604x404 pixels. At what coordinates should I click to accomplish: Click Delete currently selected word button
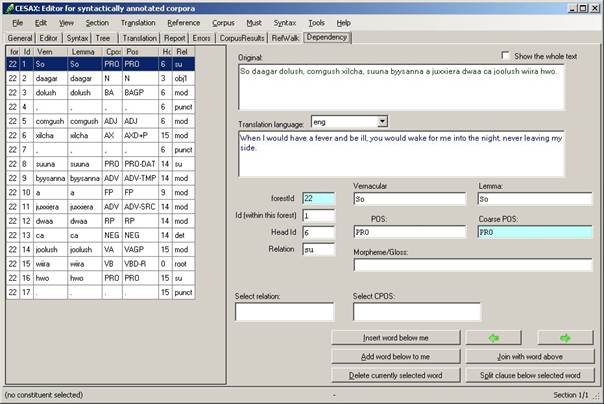395,375
